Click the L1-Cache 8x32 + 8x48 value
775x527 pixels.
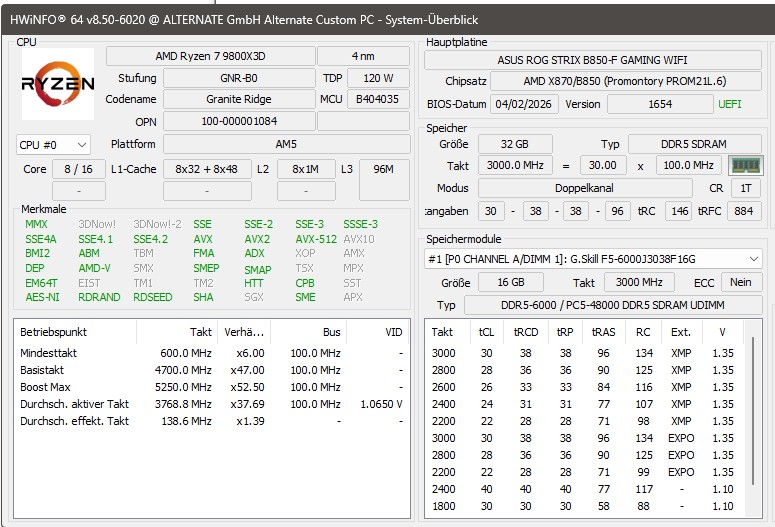click(x=207, y=169)
